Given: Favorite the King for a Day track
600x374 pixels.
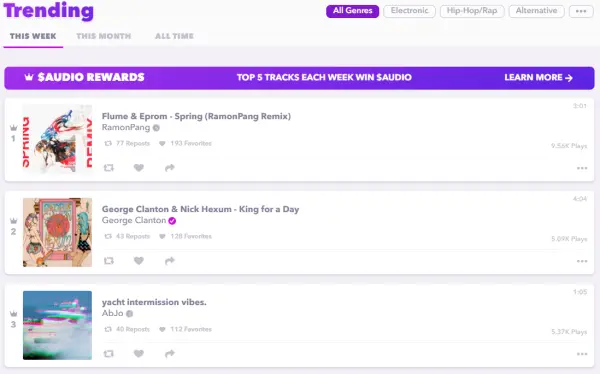Looking at the screenshot, I should 139,261.
